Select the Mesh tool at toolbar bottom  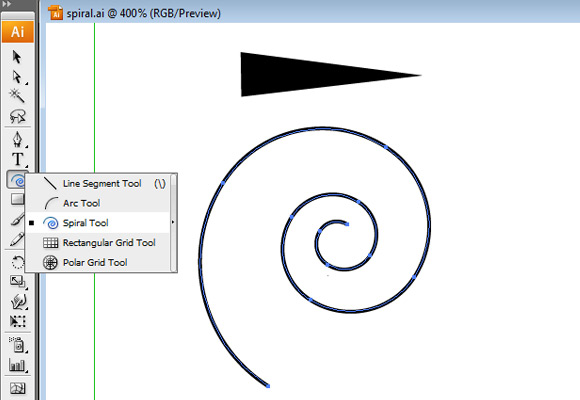point(17,388)
